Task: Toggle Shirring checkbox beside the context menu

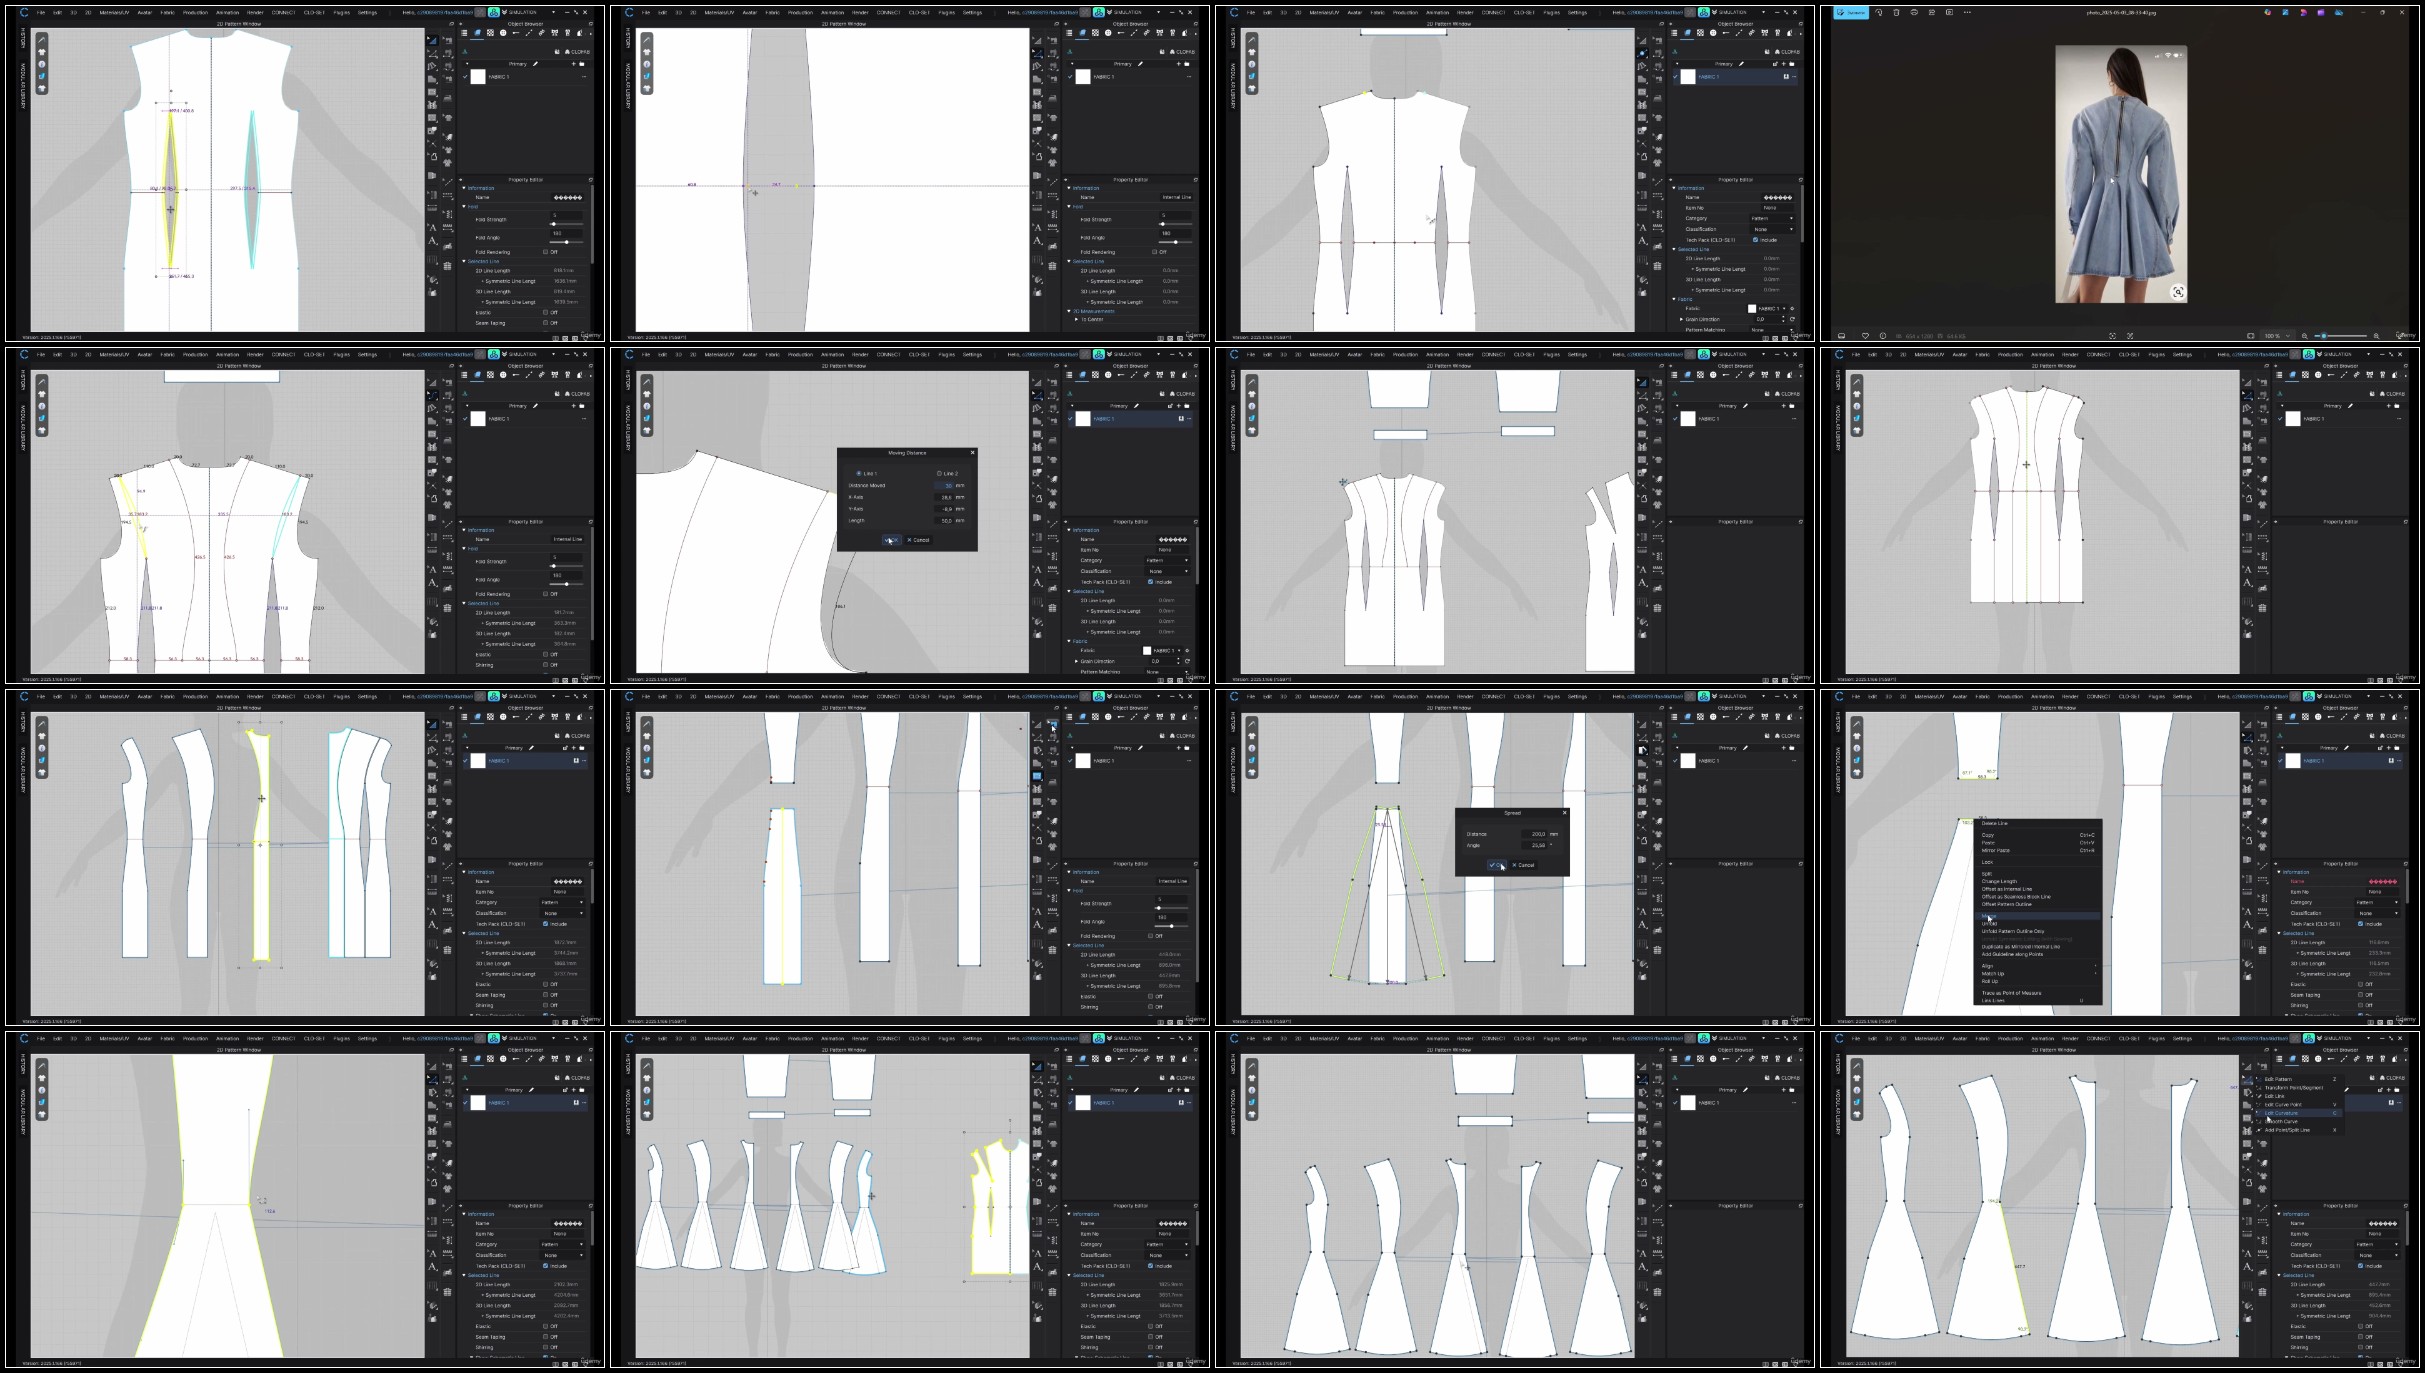Action: pyautogui.click(x=2361, y=1005)
